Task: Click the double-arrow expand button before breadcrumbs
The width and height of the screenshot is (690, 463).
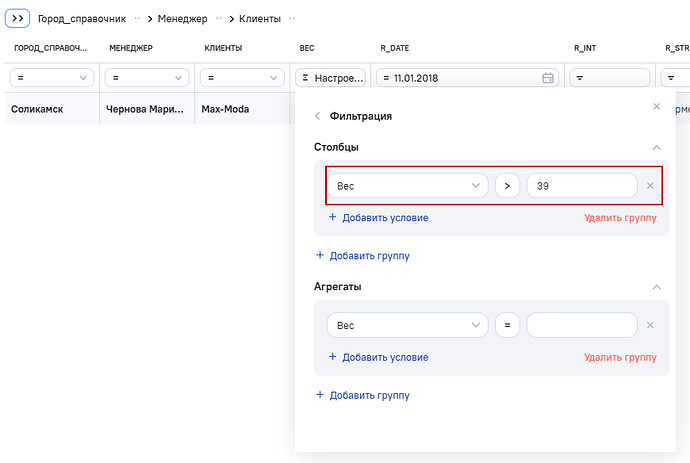Action: click(17, 19)
